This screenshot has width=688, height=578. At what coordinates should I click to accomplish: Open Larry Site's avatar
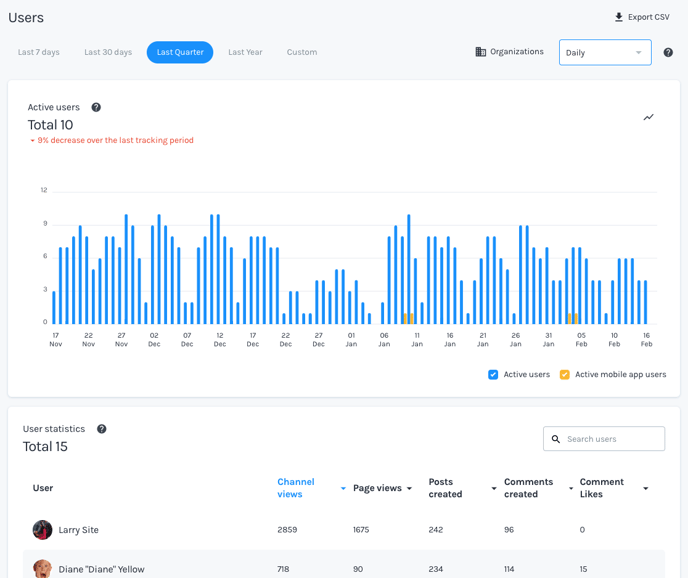(42, 530)
